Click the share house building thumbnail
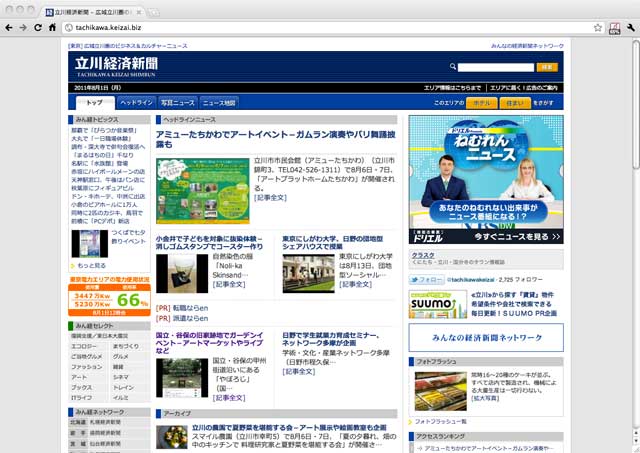 pyautogui.click(x=309, y=273)
